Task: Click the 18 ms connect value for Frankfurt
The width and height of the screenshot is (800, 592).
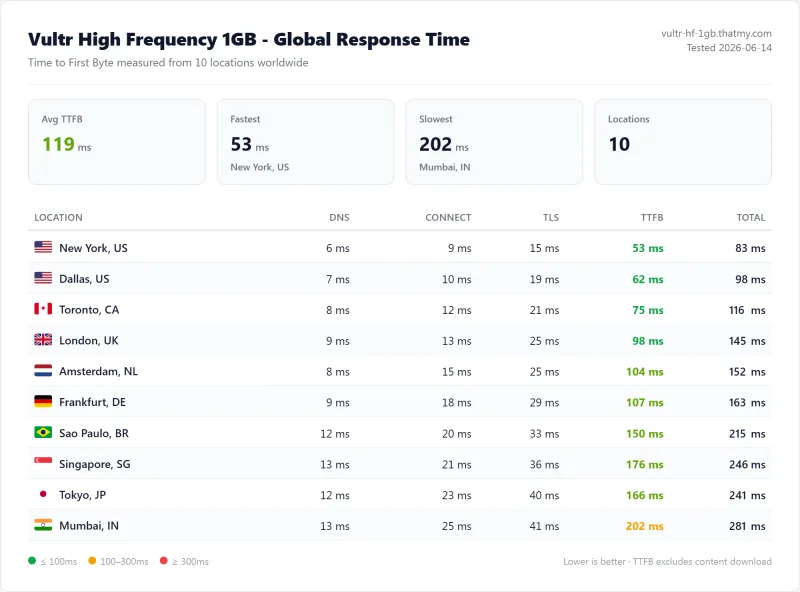Action: [x=457, y=403]
